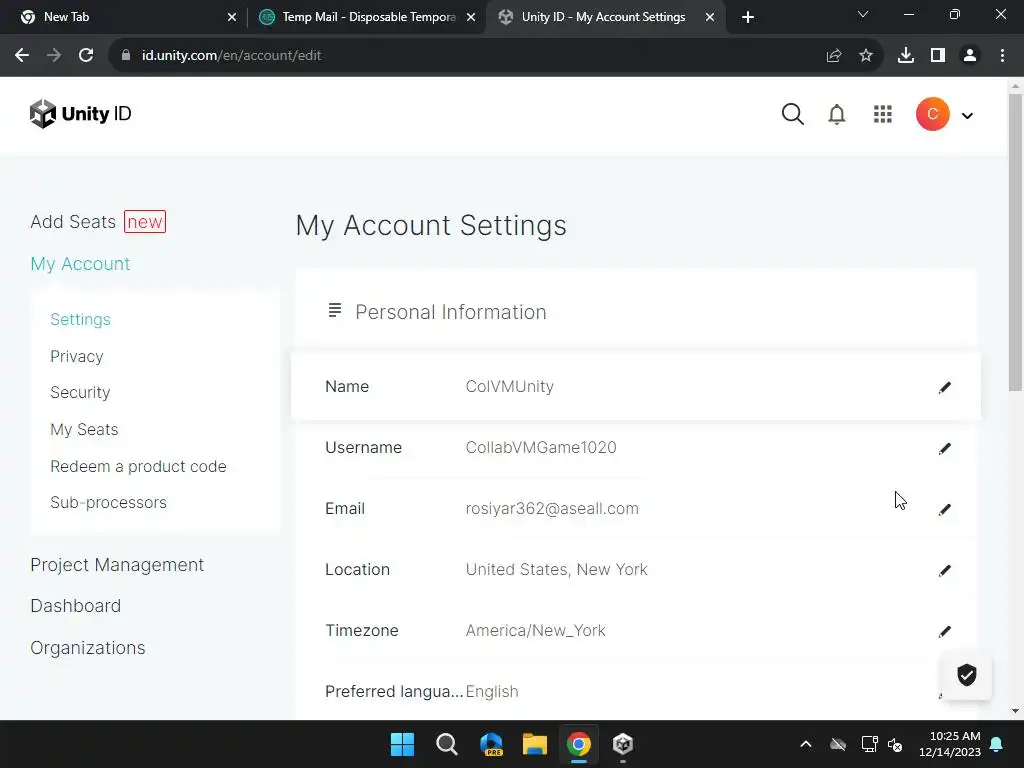Click United States, New York value
Viewport: 1024px width, 768px height.
[556, 569]
